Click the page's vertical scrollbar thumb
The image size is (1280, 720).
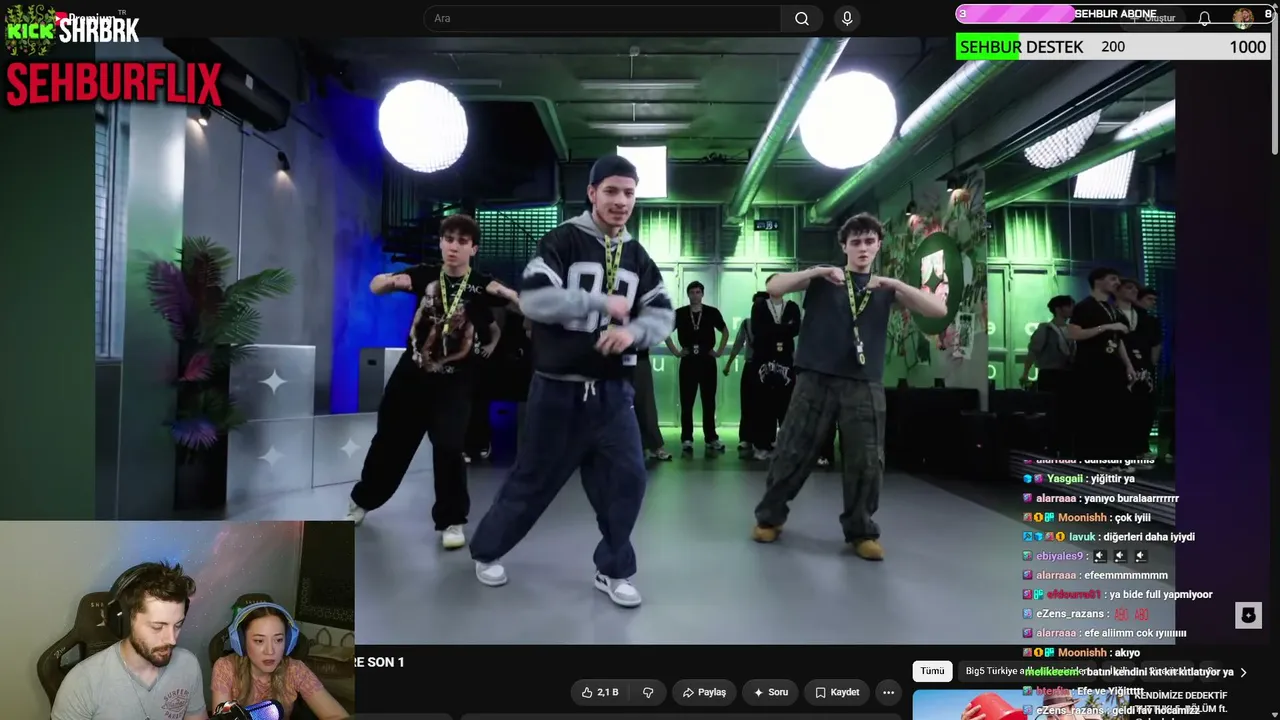coord(1273,85)
